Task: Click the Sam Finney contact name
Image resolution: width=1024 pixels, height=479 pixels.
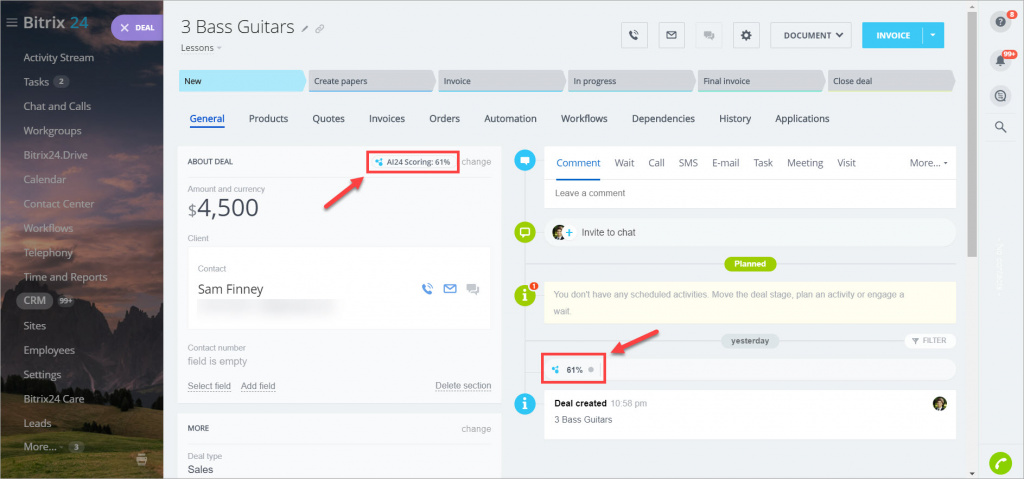Action: [x=231, y=289]
